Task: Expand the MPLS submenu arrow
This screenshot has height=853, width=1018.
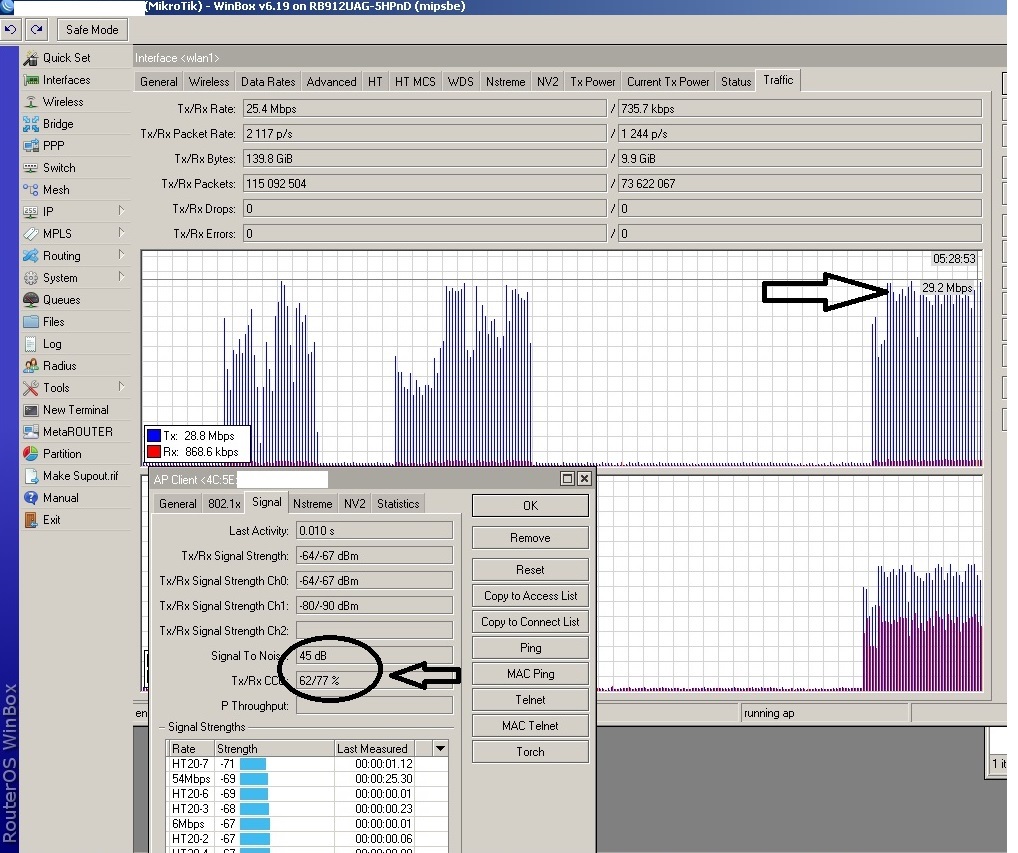Action: pyautogui.click(x=121, y=232)
